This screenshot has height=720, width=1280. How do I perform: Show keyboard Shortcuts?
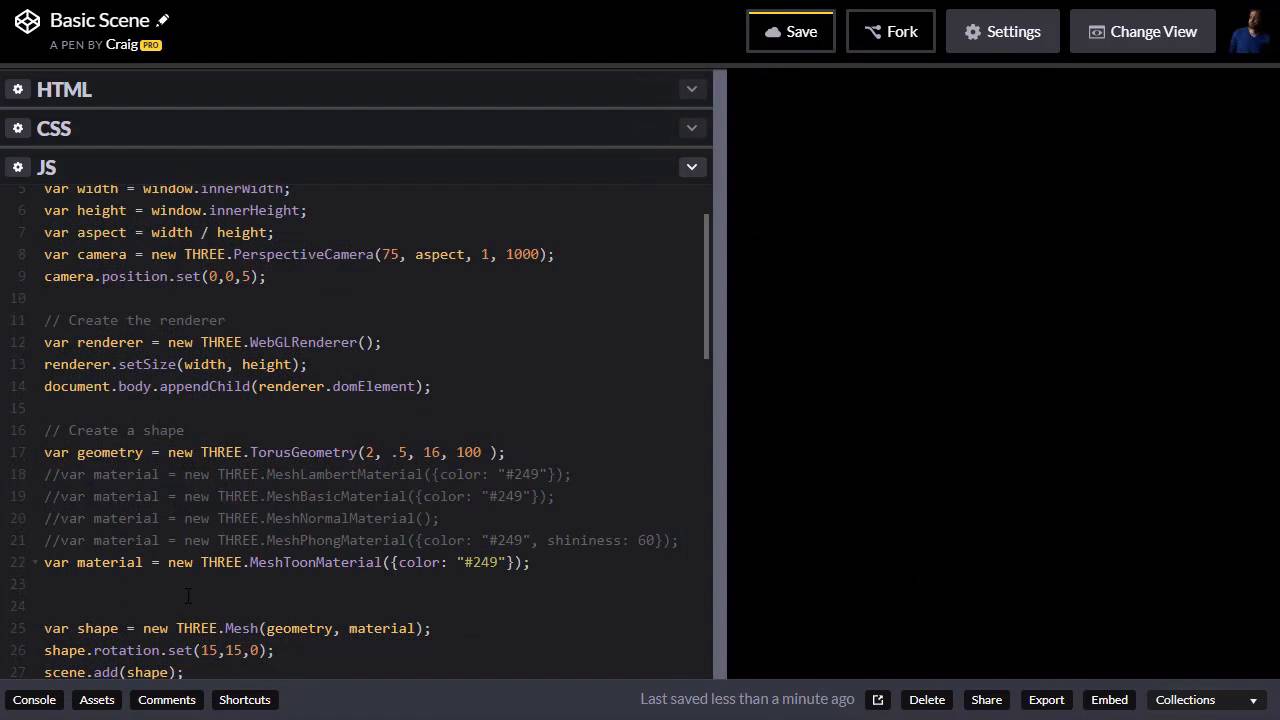pos(245,700)
